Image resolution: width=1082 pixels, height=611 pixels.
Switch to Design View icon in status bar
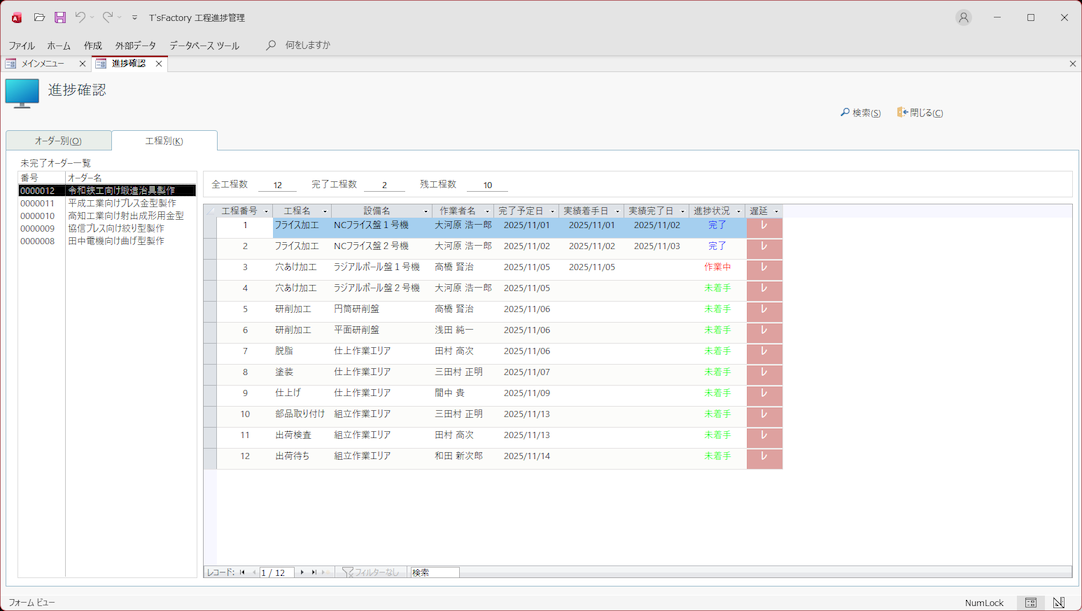pyautogui.click(x=1059, y=603)
